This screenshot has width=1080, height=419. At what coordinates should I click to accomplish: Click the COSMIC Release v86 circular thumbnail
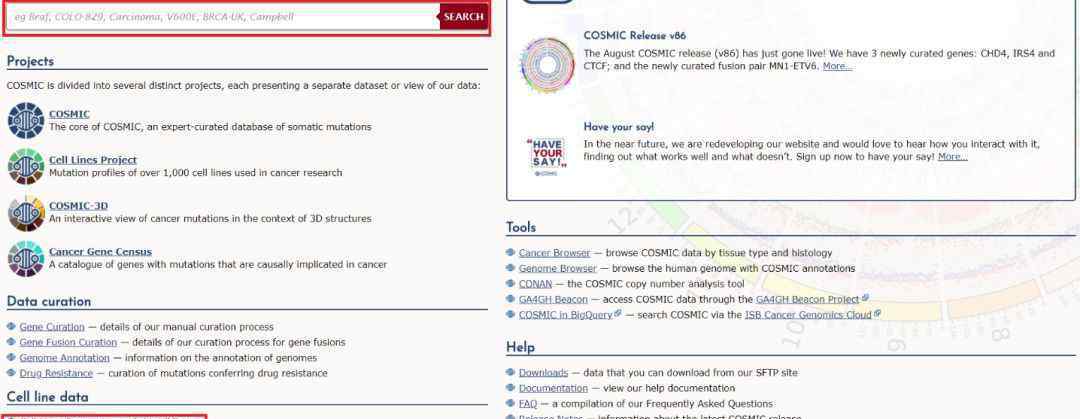point(548,65)
